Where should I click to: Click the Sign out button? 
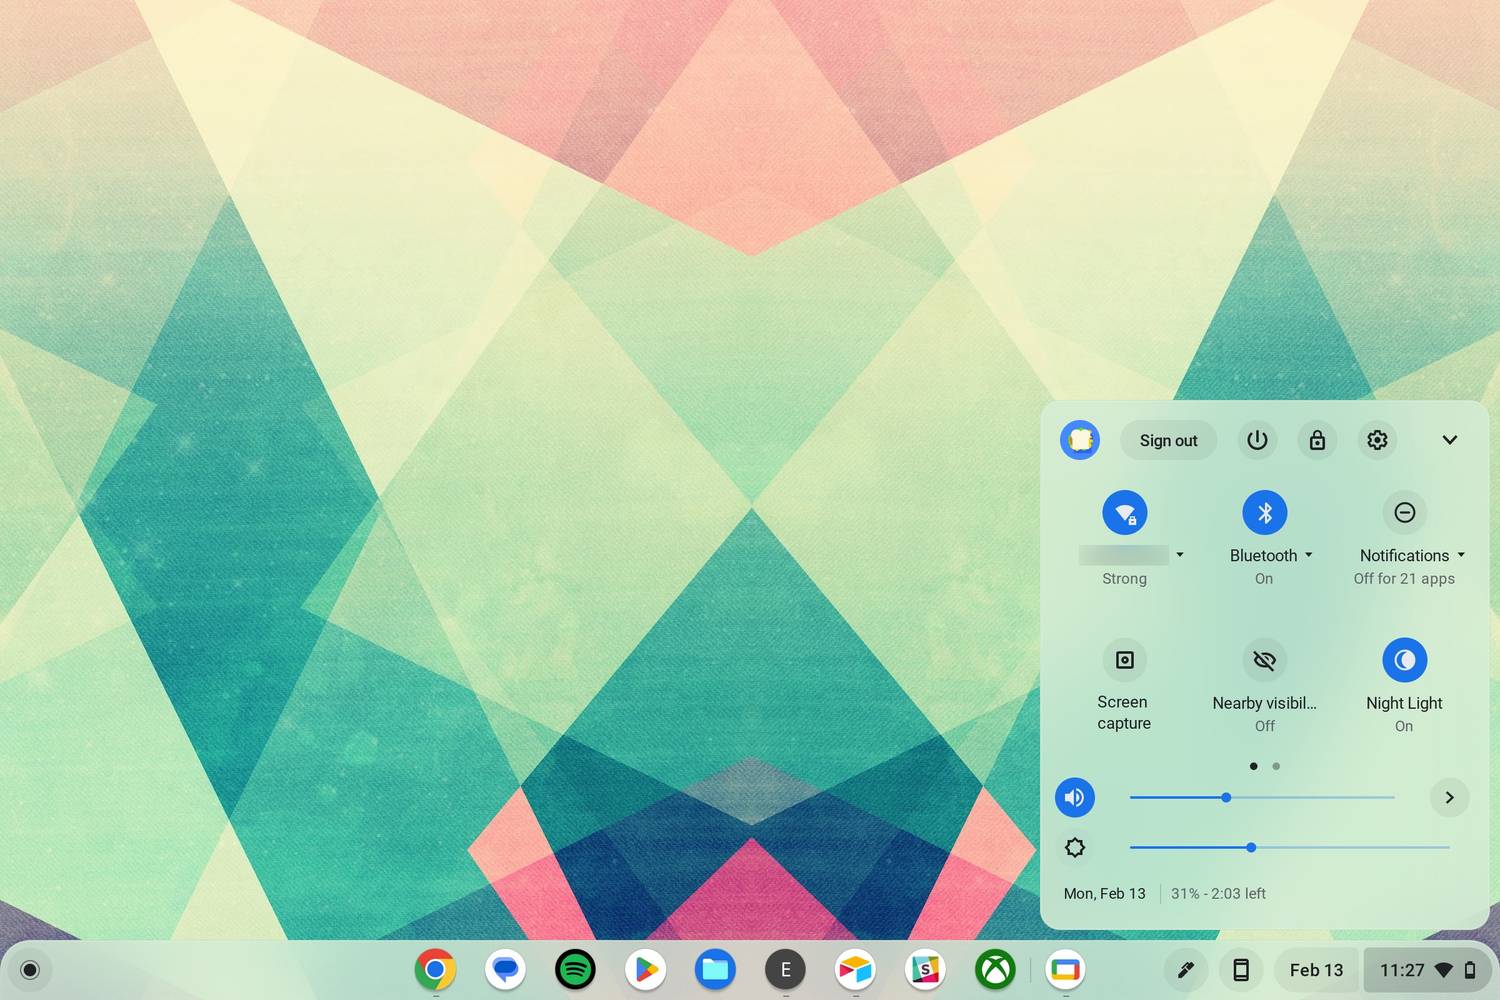[x=1168, y=440]
